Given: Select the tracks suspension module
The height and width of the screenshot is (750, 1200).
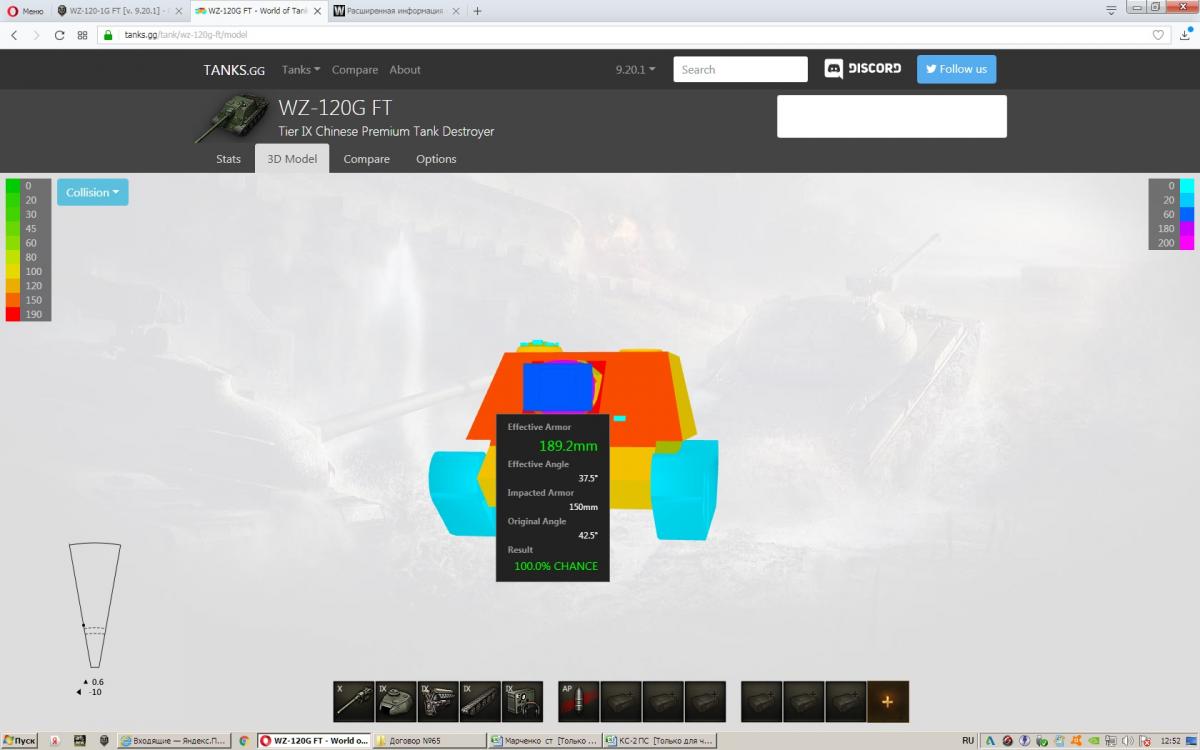Looking at the screenshot, I should [x=479, y=701].
